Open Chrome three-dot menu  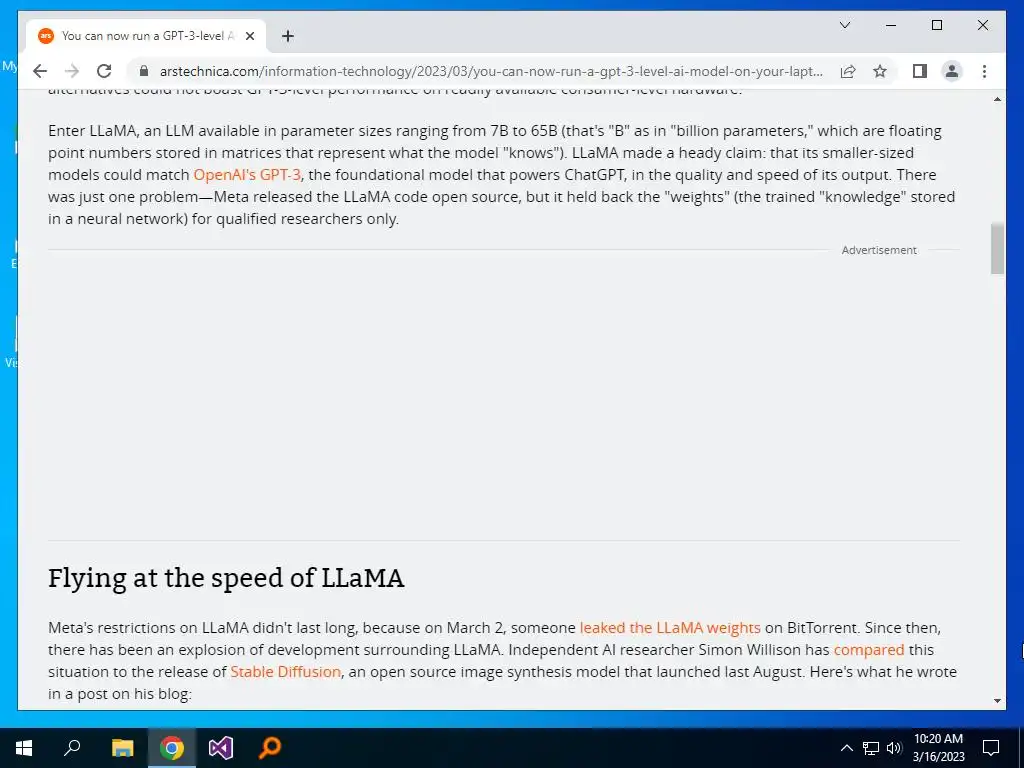[984, 71]
